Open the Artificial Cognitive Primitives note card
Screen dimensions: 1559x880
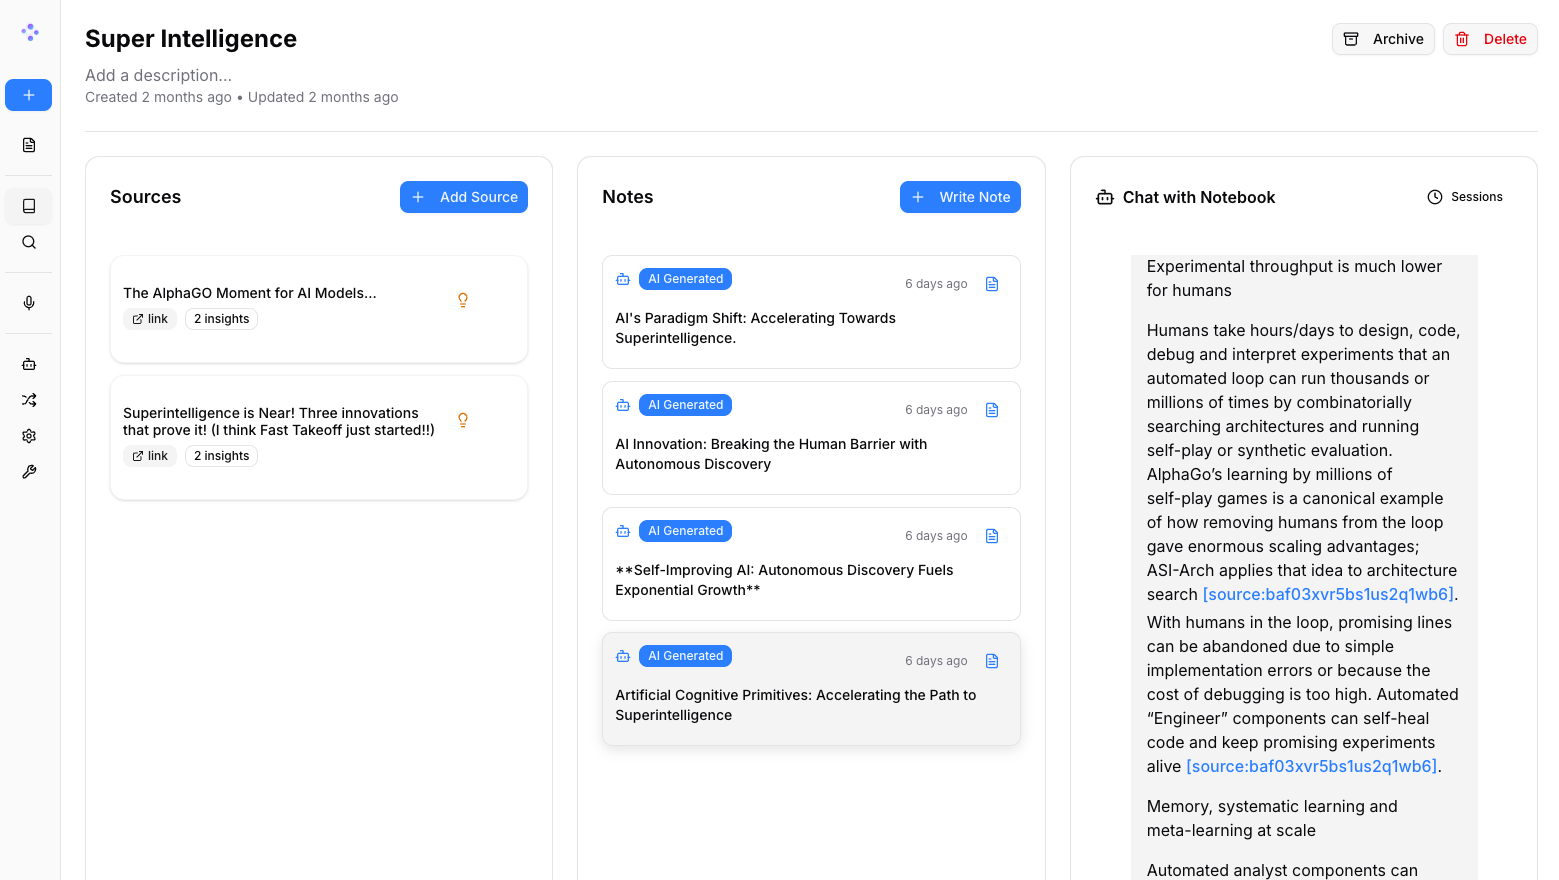click(x=811, y=689)
